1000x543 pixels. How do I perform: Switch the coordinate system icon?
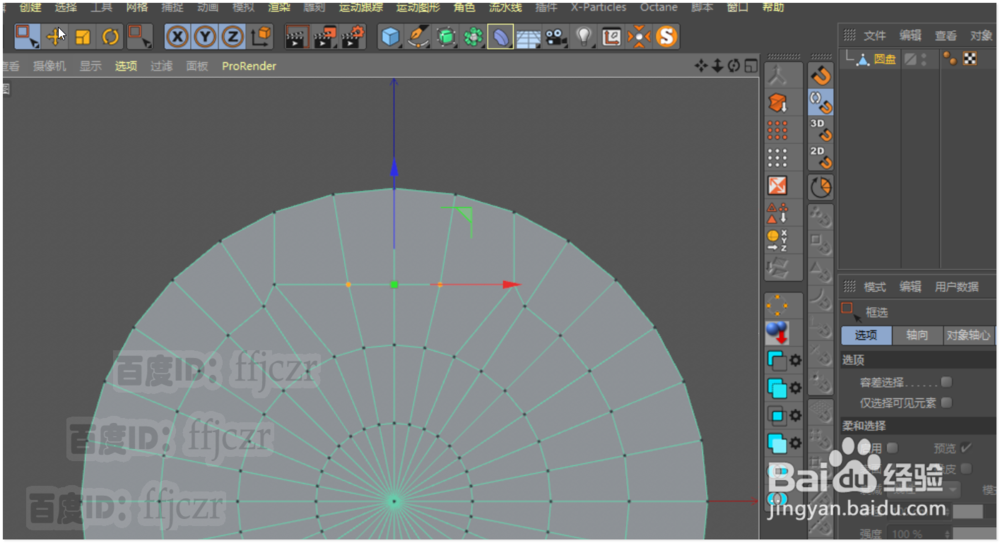[260, 36]
